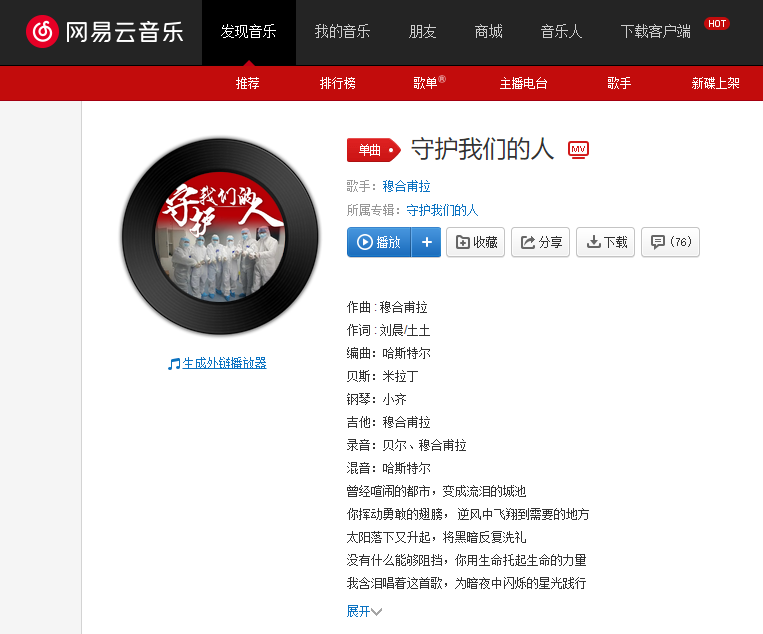
Task: Open the 商城 tab
Action: pos(488,32)
